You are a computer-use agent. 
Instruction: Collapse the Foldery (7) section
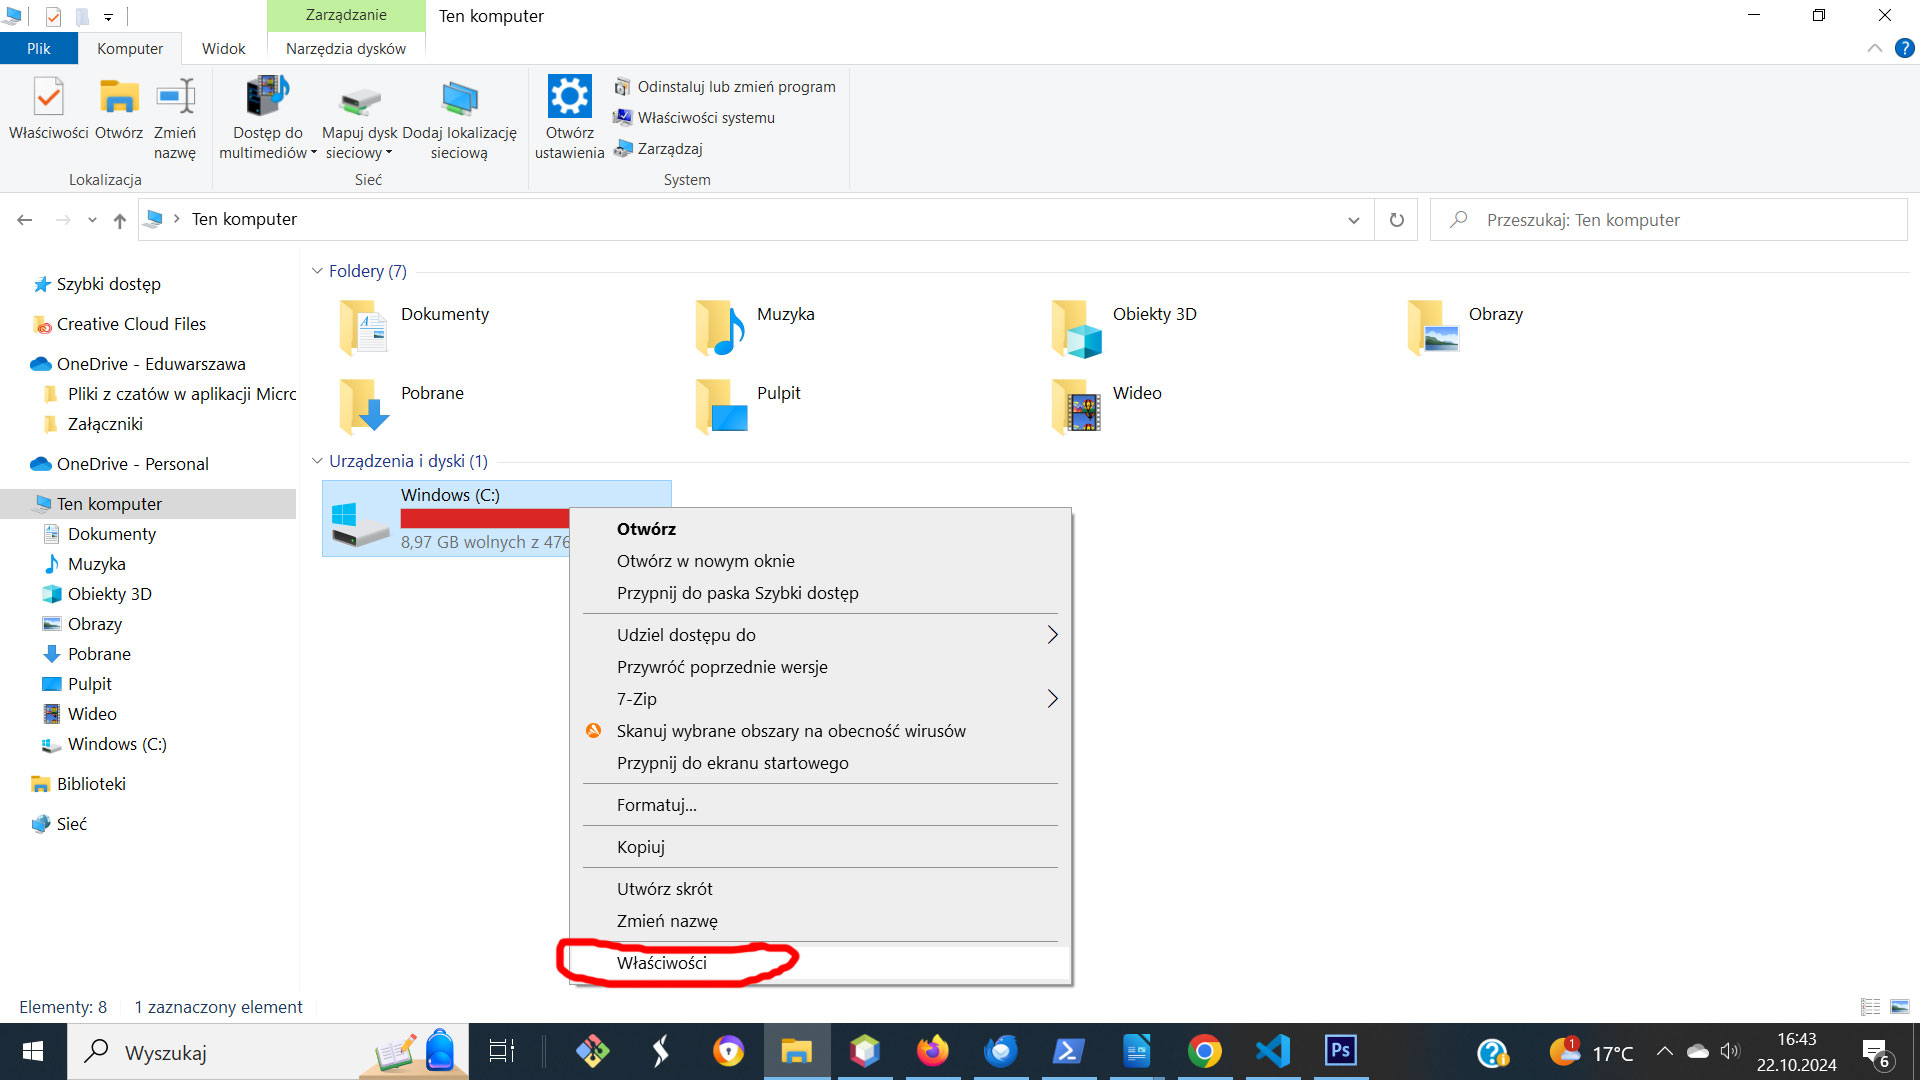tap(317, 271)
